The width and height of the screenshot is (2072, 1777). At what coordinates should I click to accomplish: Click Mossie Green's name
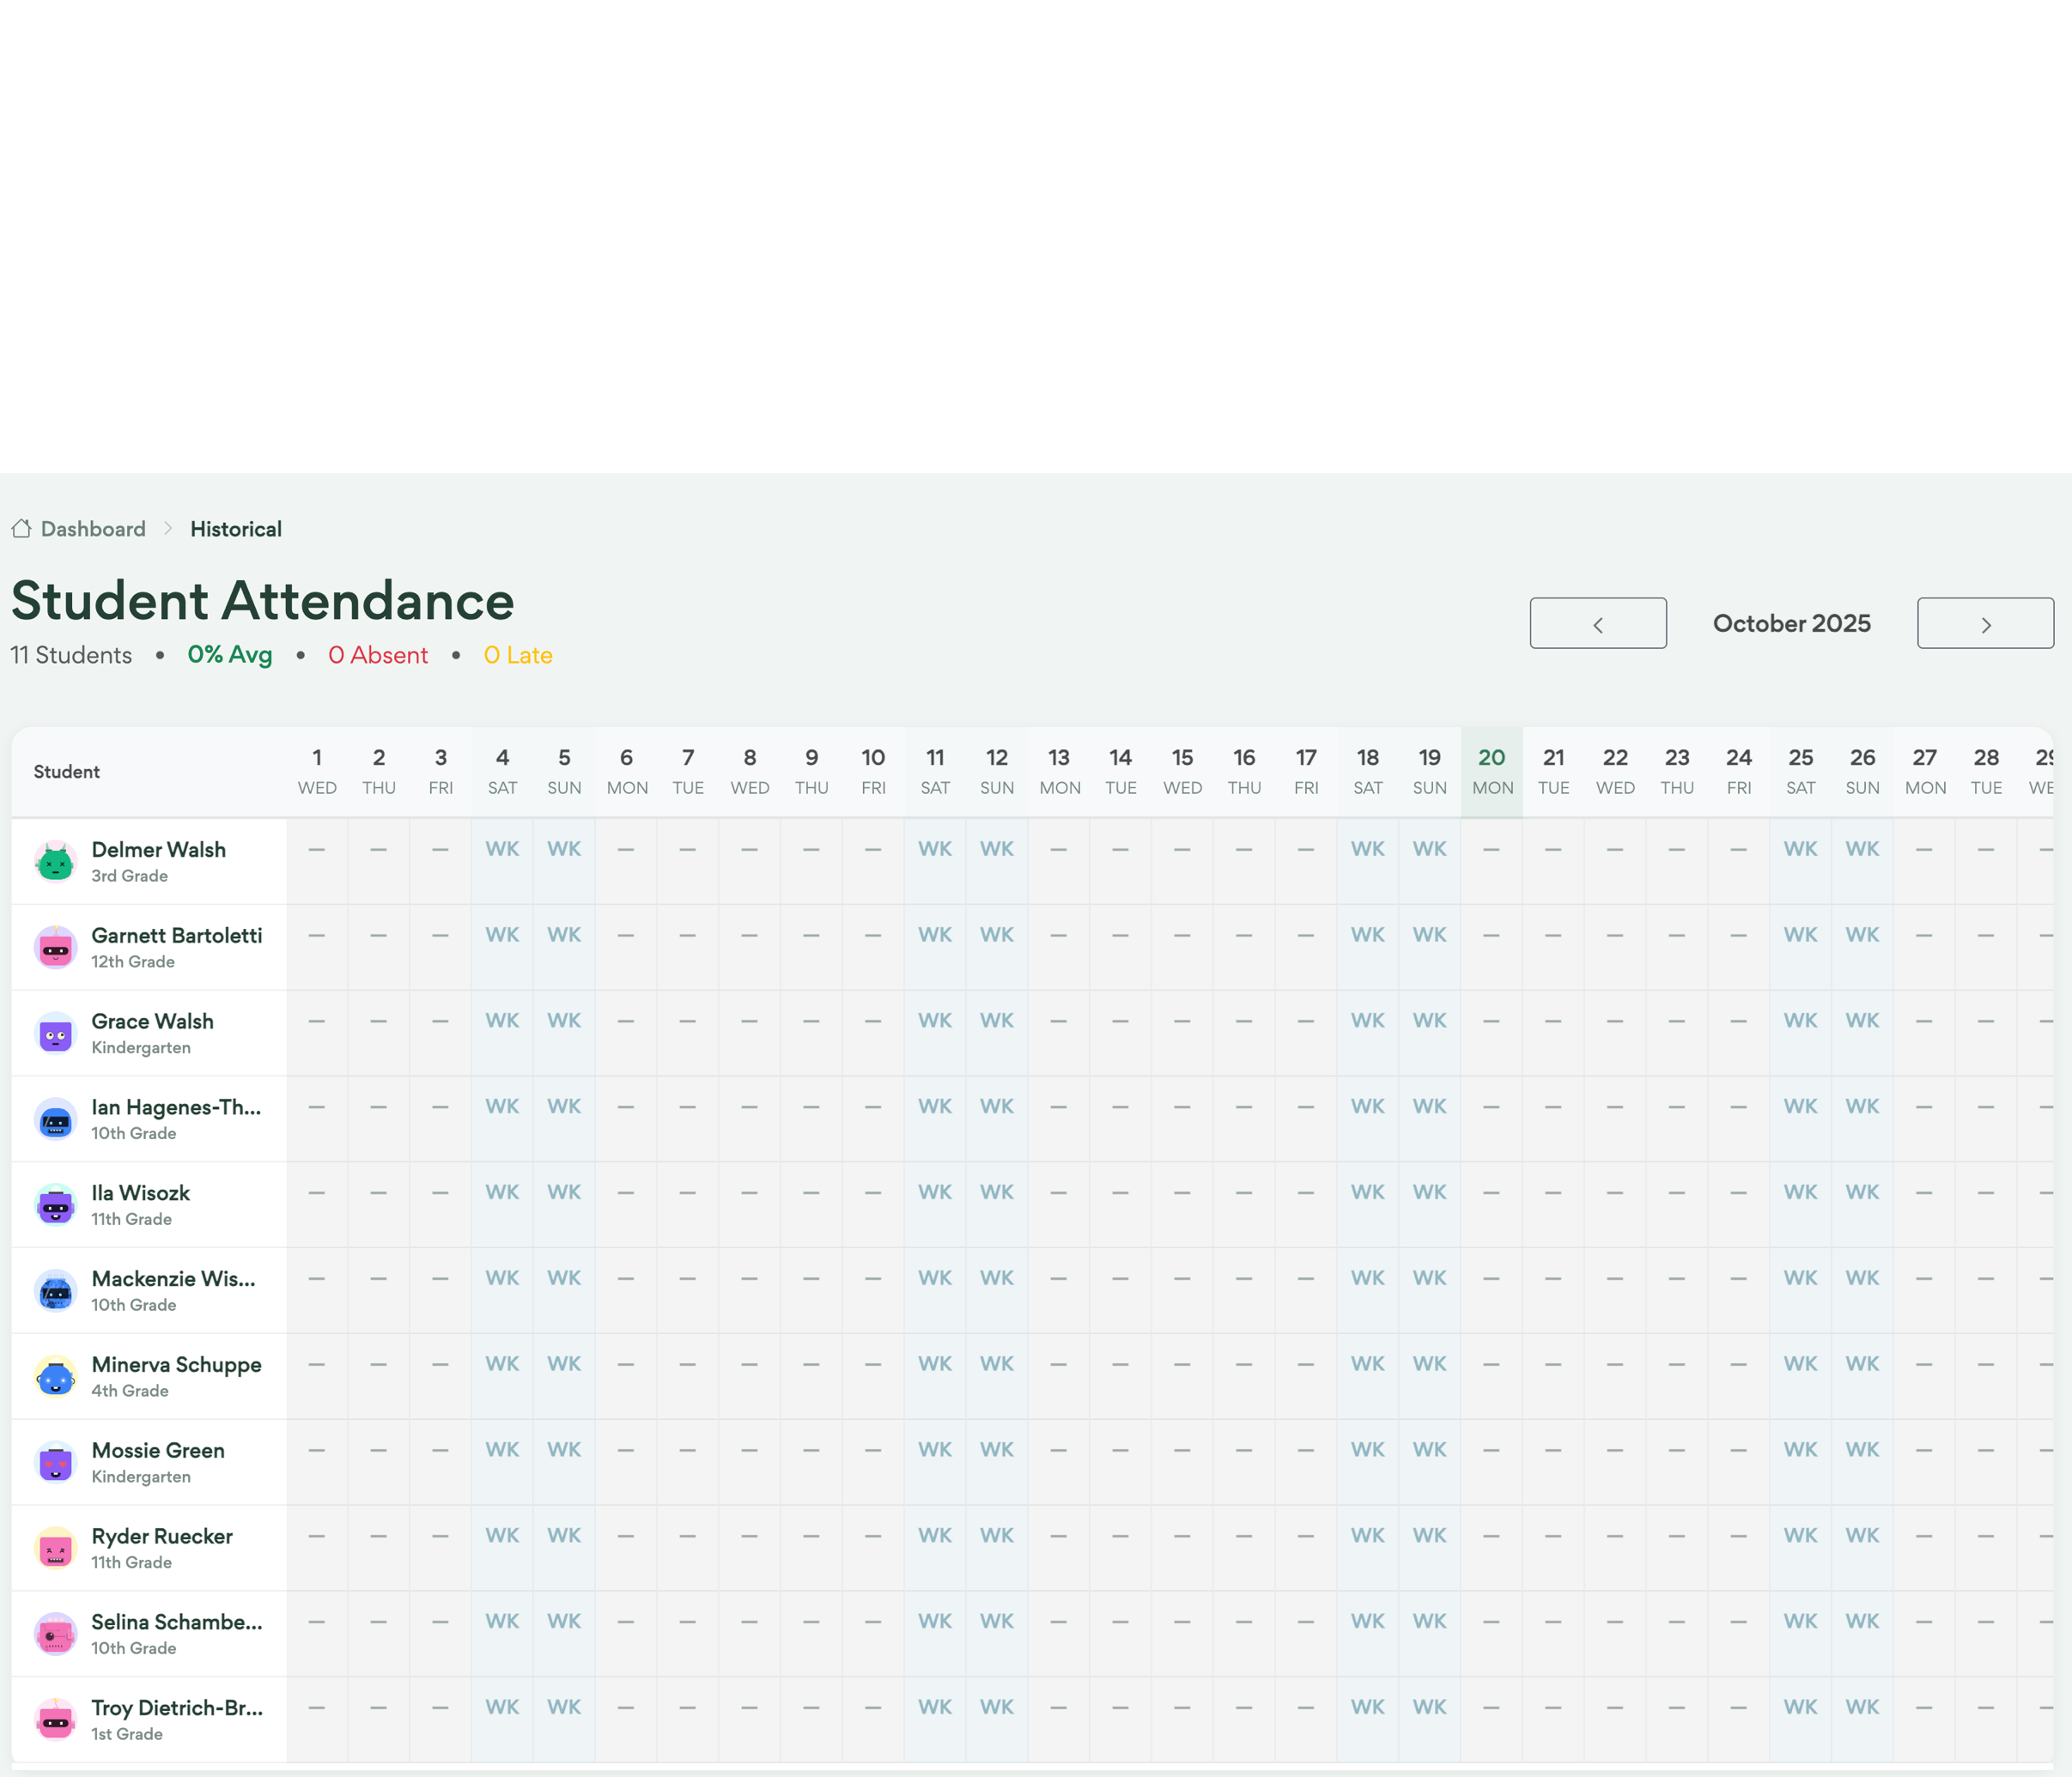tap(158, 1450)
